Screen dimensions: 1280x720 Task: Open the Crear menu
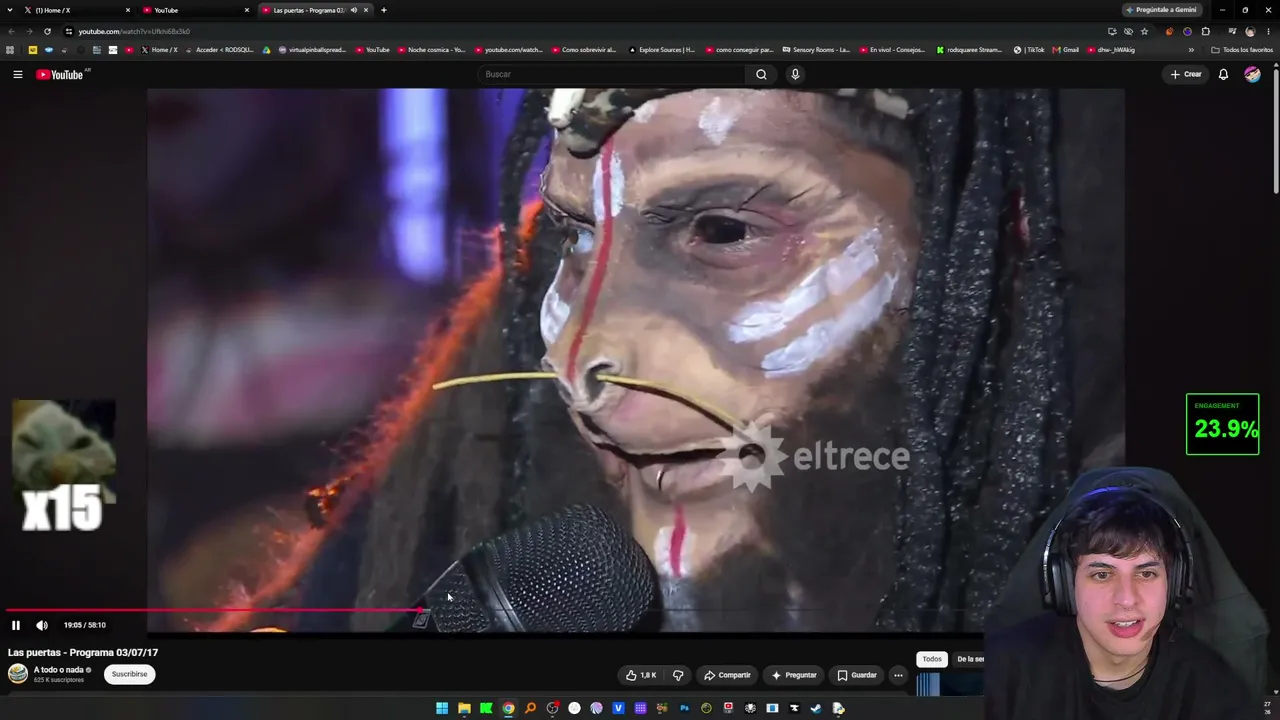point(1186,74)
